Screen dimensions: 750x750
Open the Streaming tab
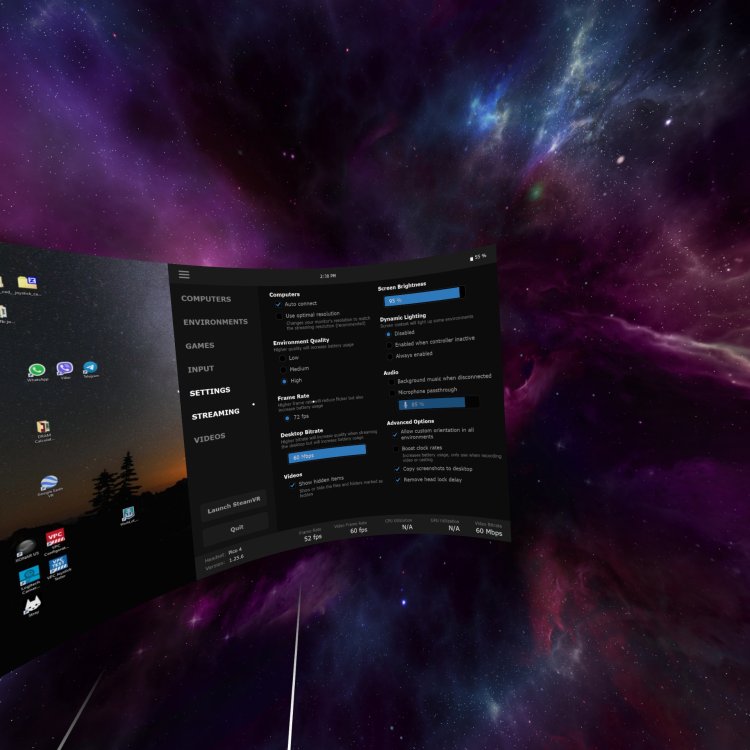pos(216,414)
